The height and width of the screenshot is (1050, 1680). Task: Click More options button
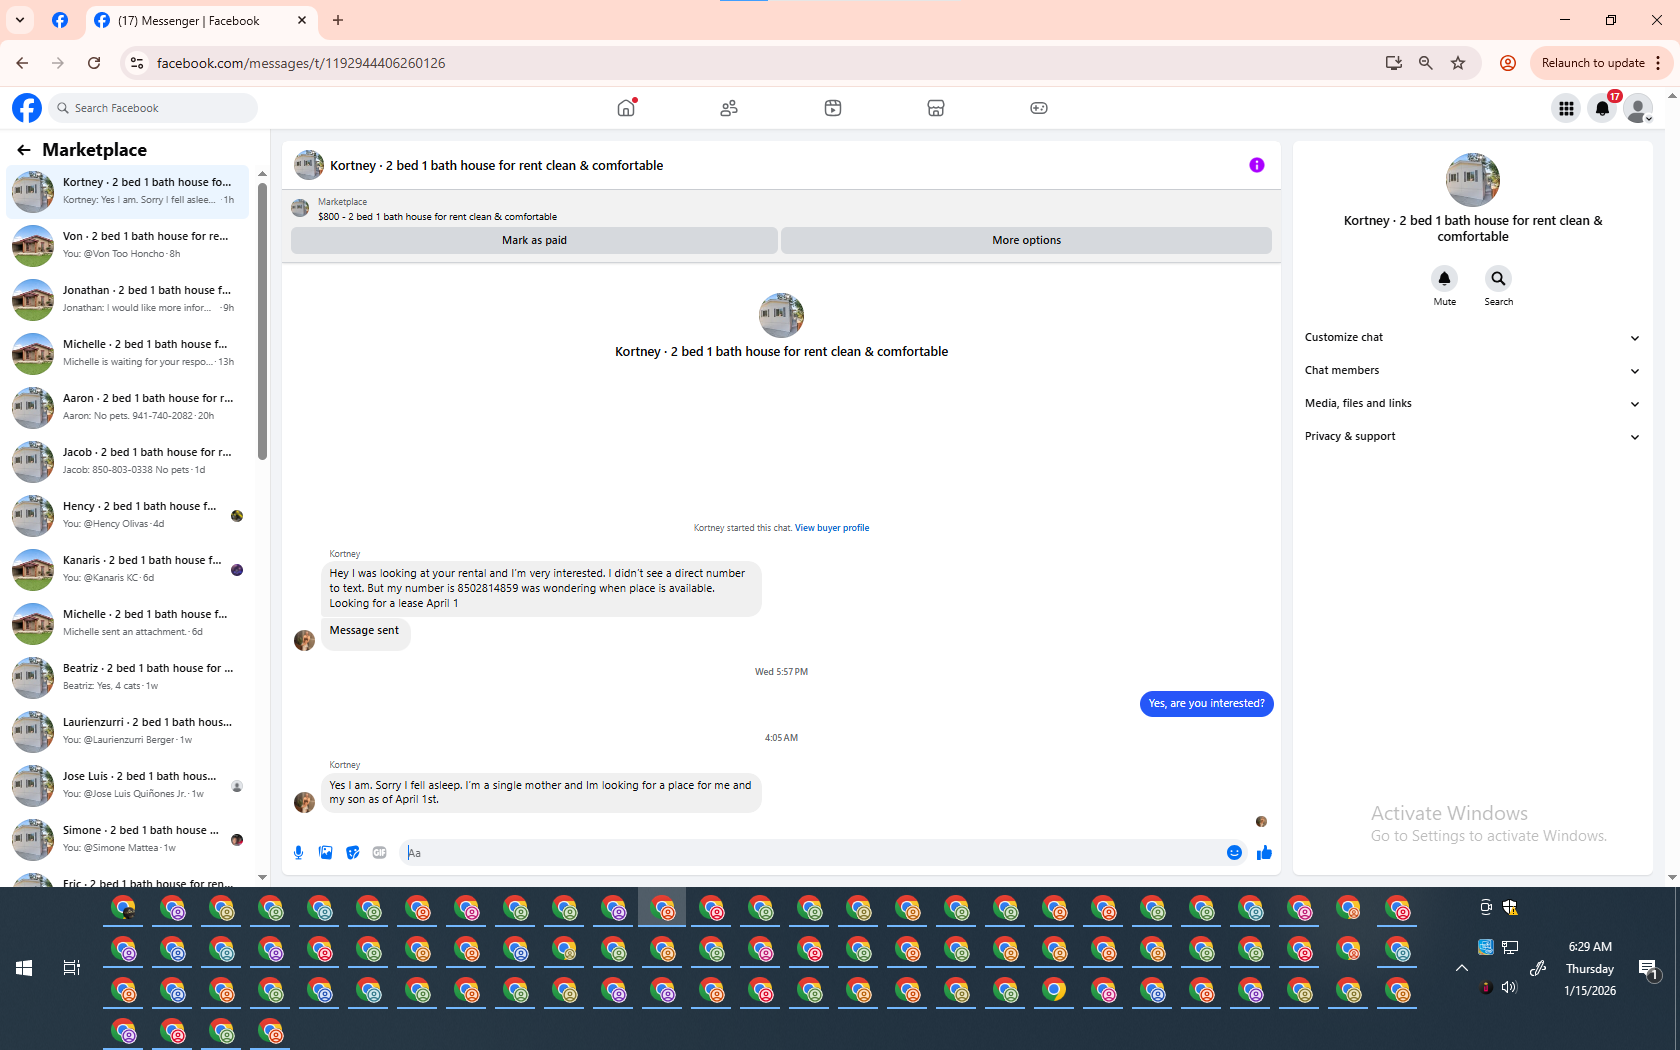[x=1026, y=240]
